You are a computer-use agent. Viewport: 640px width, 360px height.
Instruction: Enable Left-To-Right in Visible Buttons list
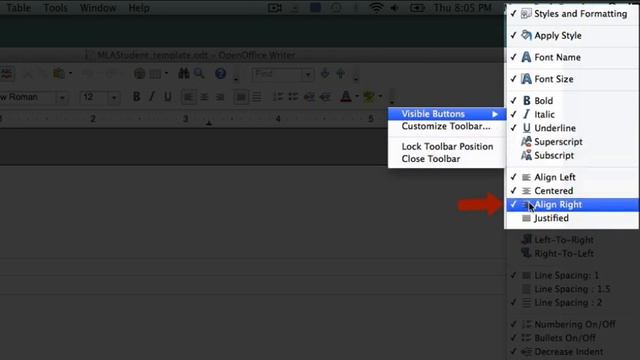pos(572,240)
